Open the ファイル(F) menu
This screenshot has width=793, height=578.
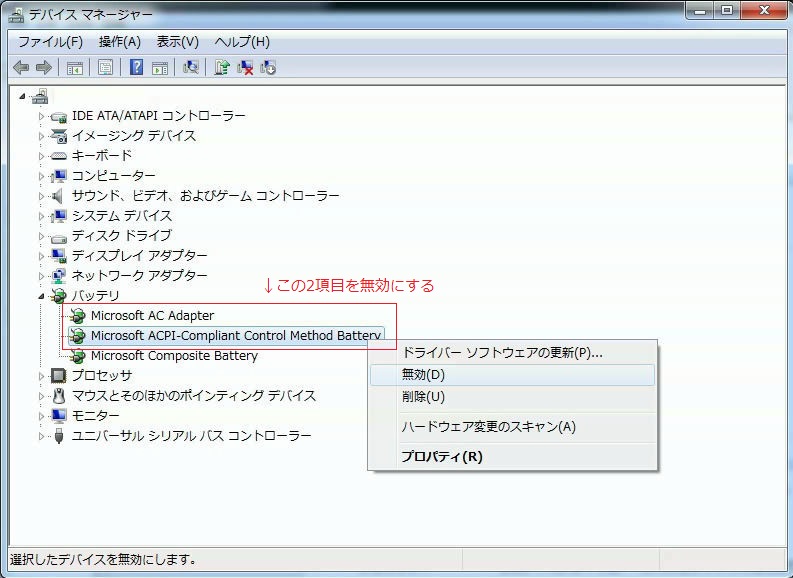(x=50, y=41)
